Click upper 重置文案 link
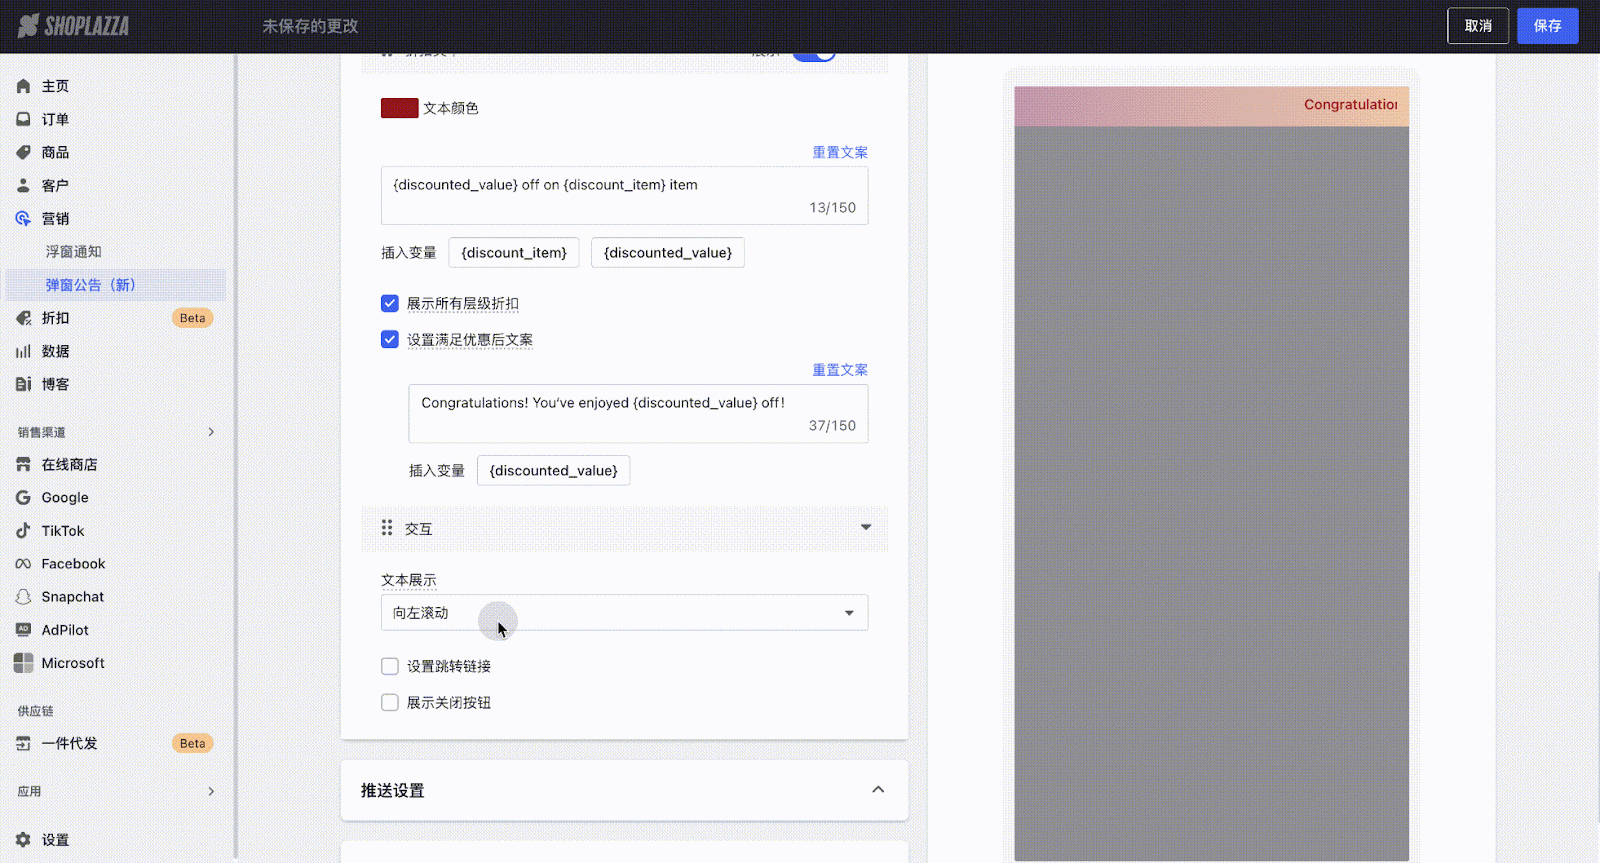The height and width of the screenshot is (863, 1600). [x=840, y=152]
